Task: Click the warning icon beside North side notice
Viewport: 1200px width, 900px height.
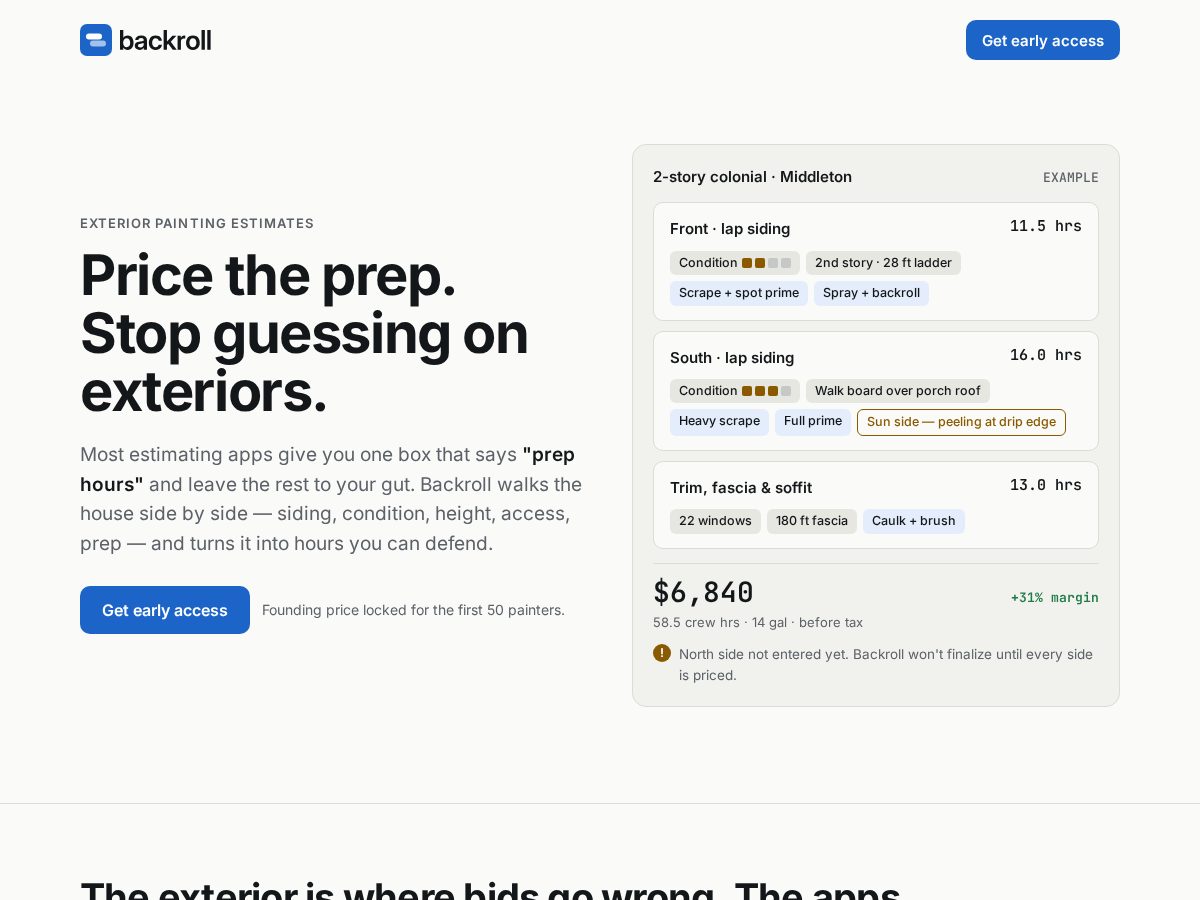Action: tap(662, 653)
